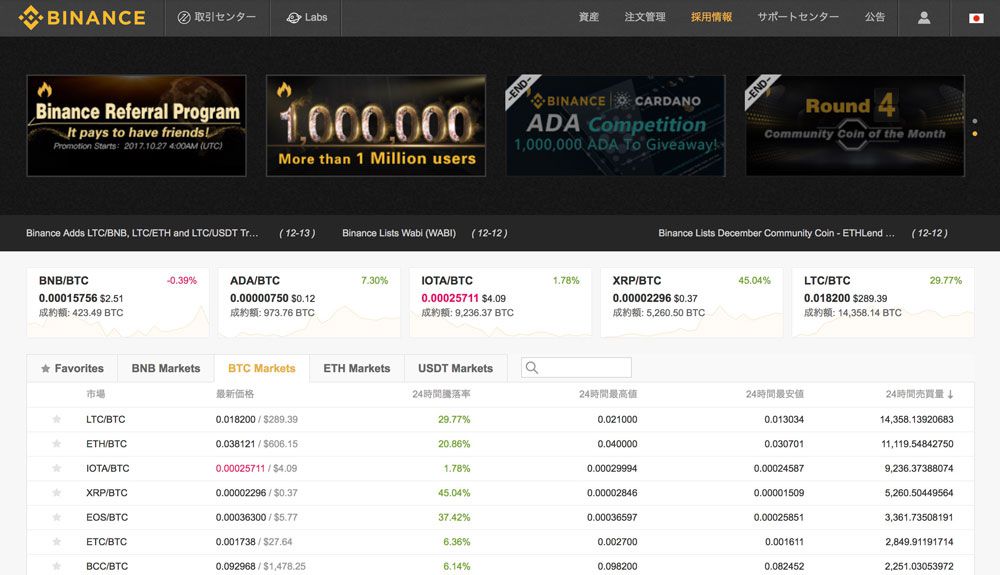Open サポートセンター support center

(x=798, y=17)
